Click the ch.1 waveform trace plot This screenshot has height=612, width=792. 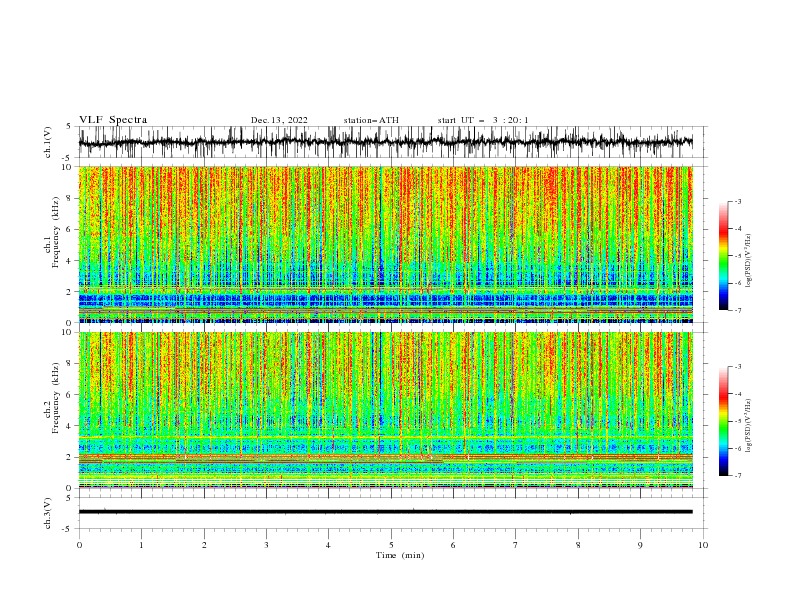click(x=385, y=142)
